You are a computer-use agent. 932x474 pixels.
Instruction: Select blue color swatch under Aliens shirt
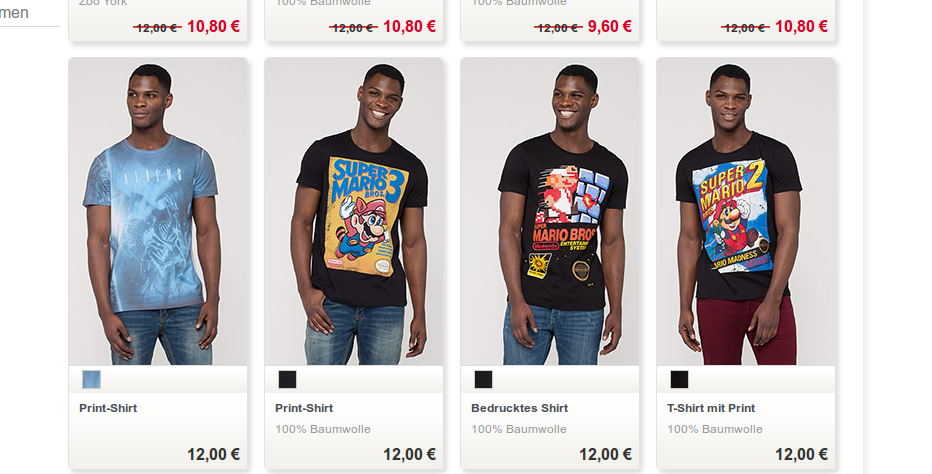click(92, 379)
